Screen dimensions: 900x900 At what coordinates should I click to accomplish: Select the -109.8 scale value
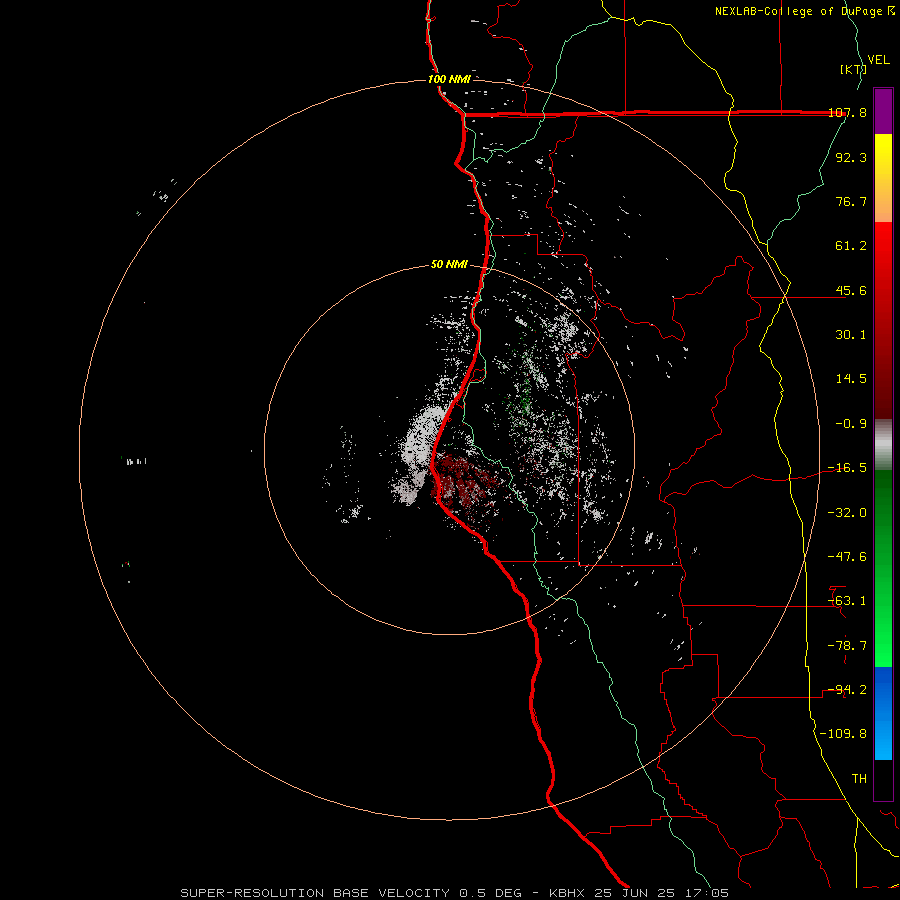[x=844, y=734]
